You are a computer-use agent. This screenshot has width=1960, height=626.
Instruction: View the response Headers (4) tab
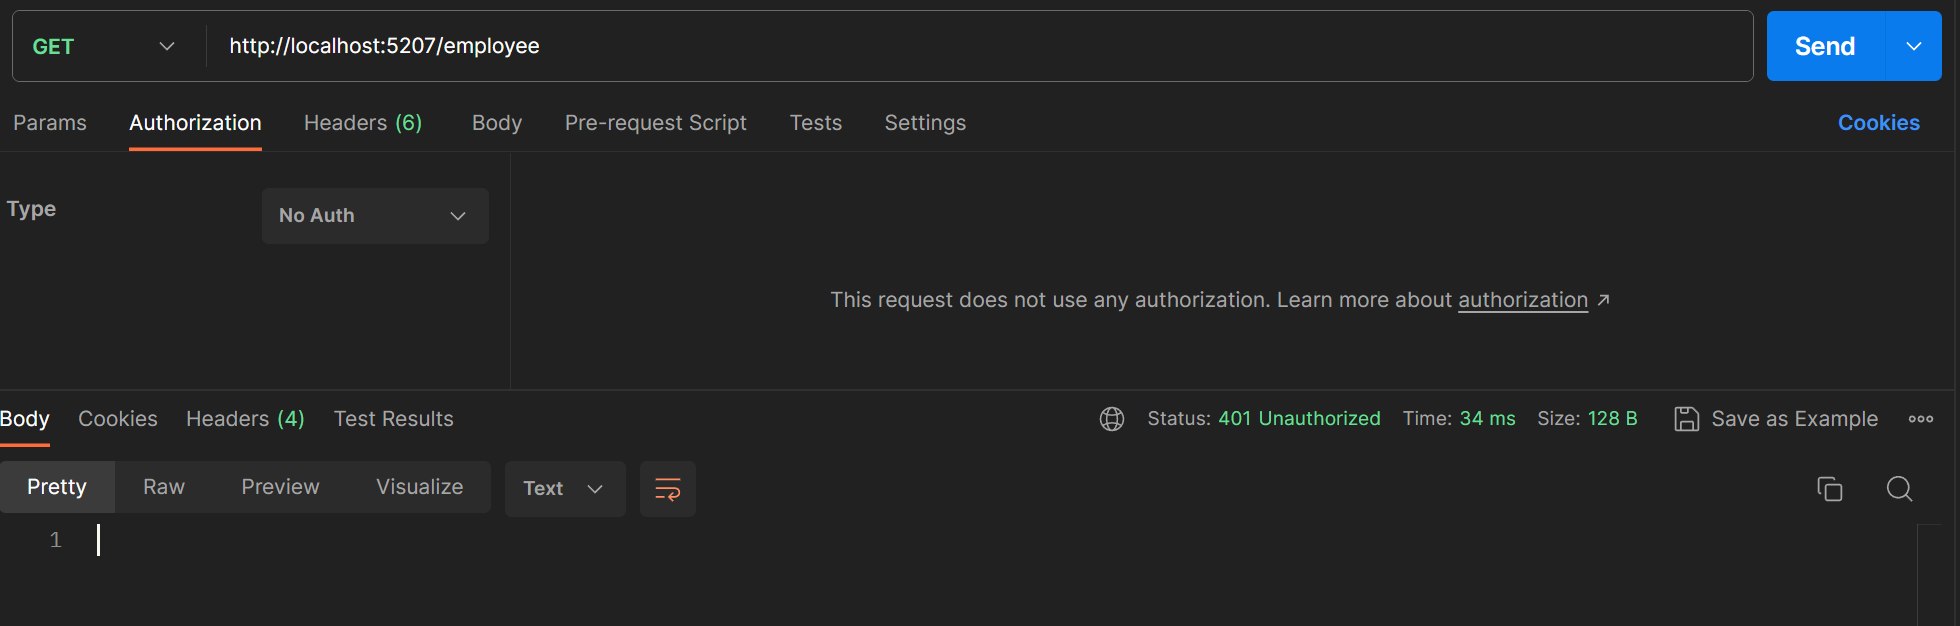(245, 419)
